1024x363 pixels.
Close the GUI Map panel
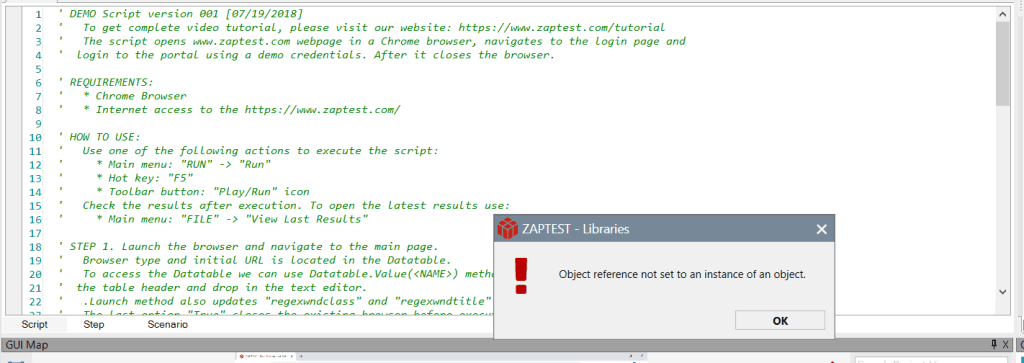click(1007, 345)
